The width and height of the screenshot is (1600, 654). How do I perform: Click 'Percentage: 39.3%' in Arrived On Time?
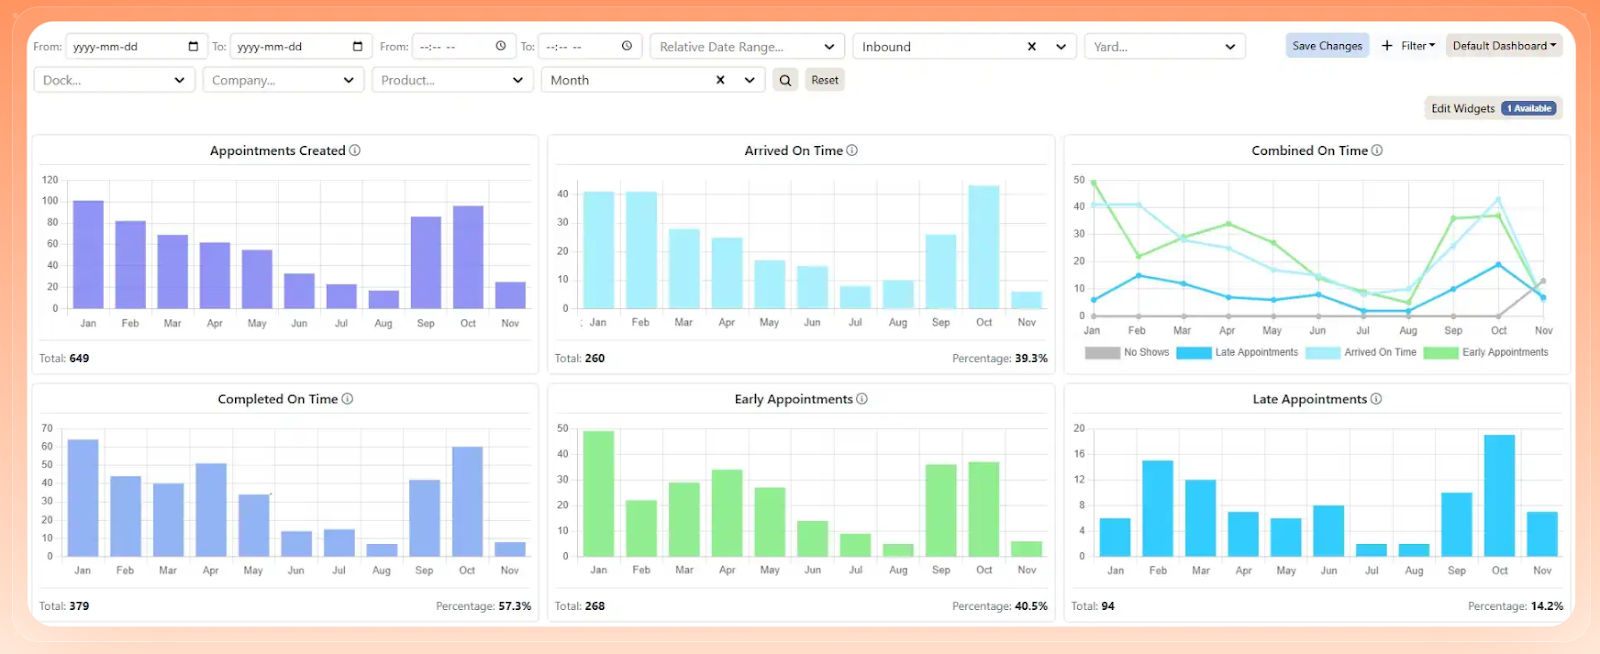pos(1000,358)
